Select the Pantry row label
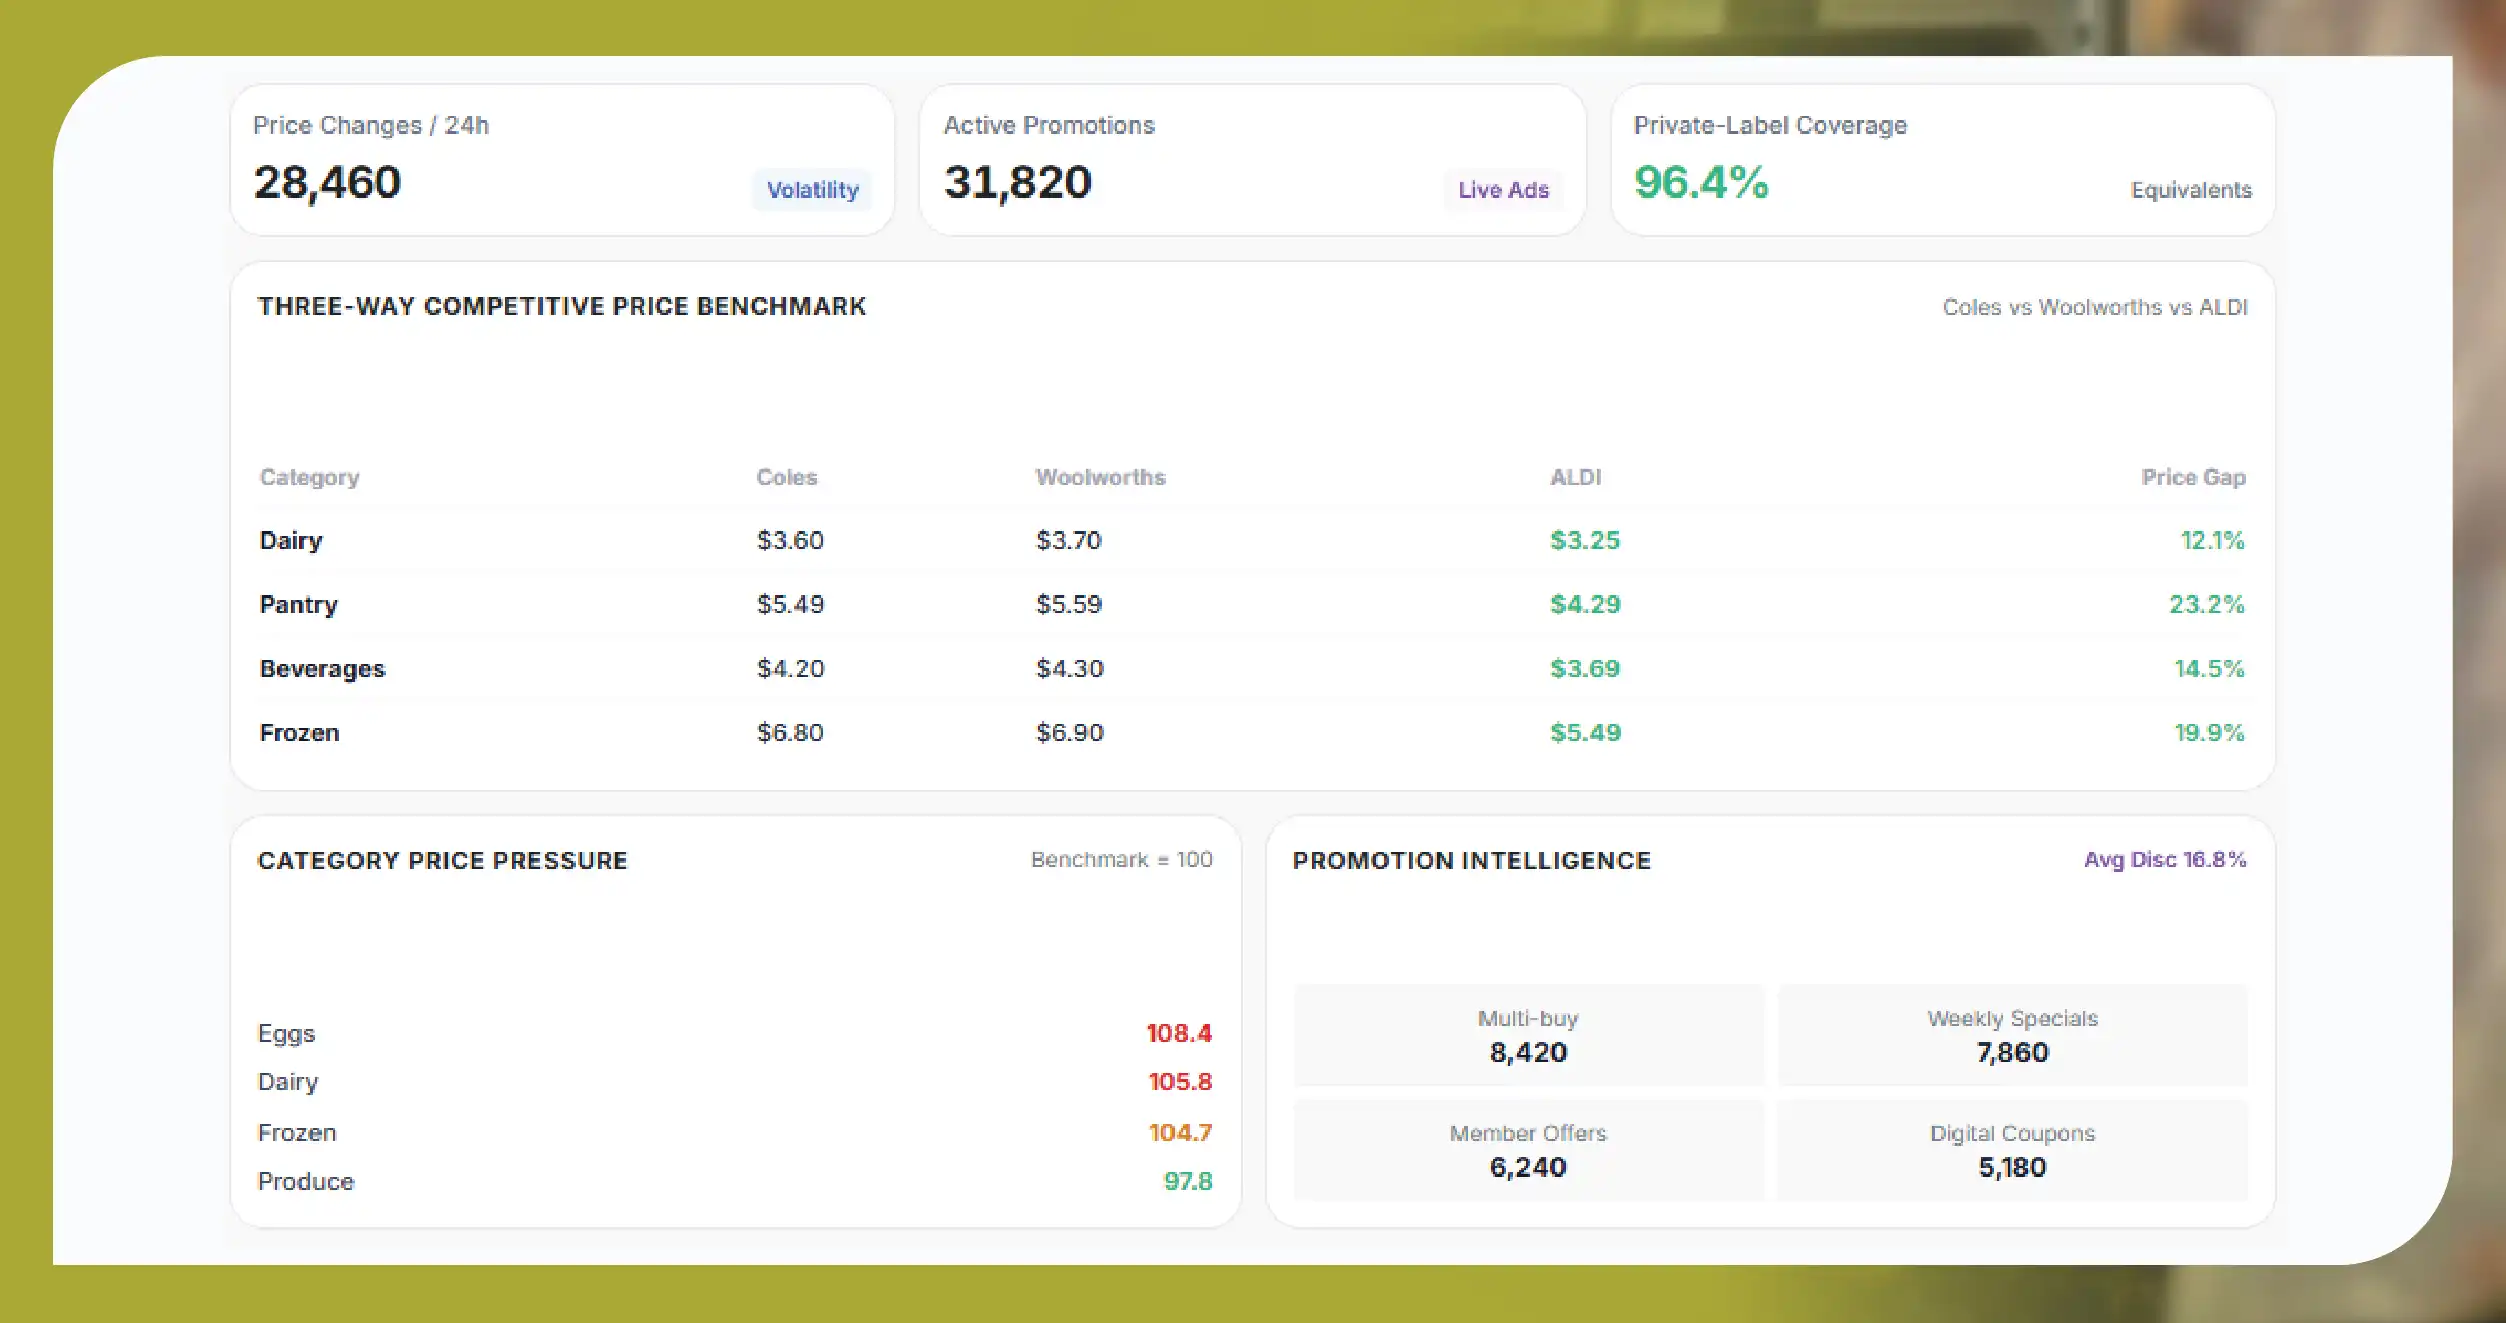 (x=299, y=605)
